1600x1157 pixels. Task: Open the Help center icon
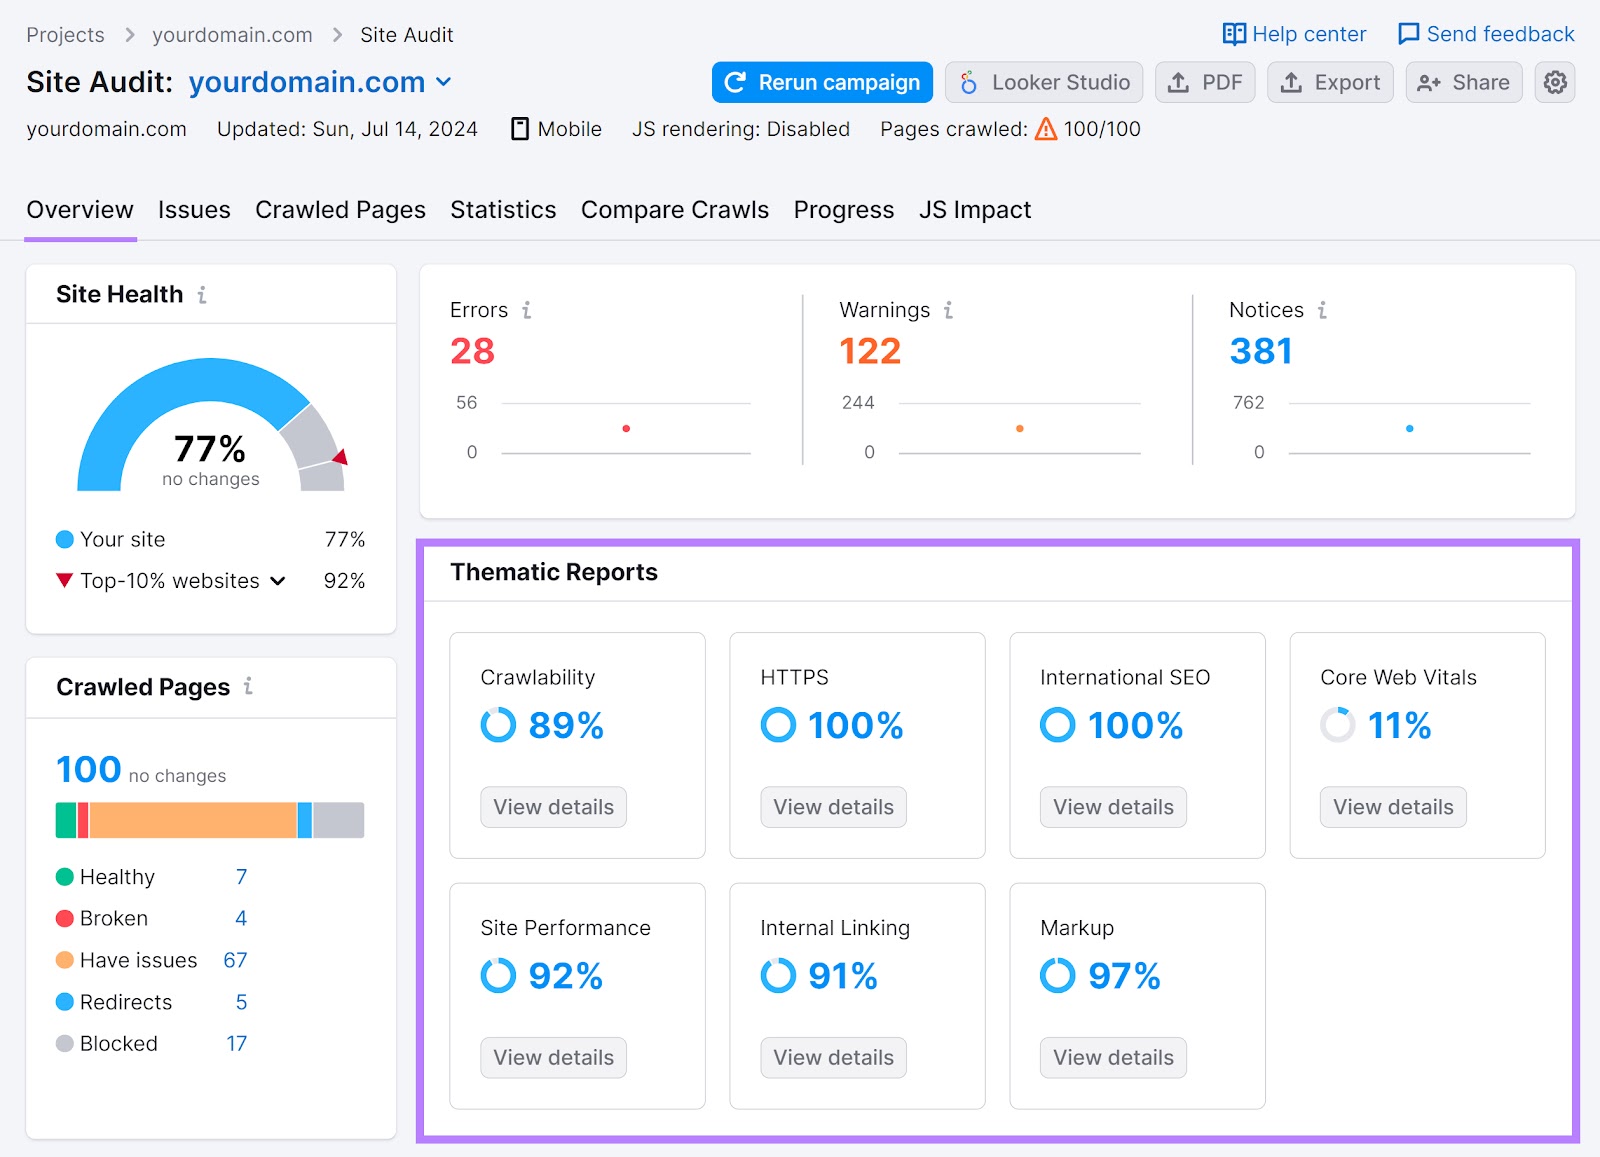tap(1233, 33)
